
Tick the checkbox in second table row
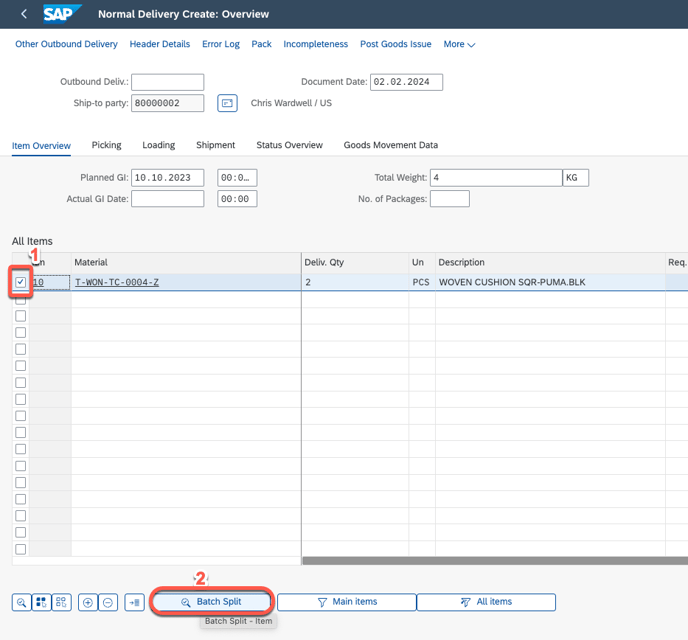(x=21, y=299)
